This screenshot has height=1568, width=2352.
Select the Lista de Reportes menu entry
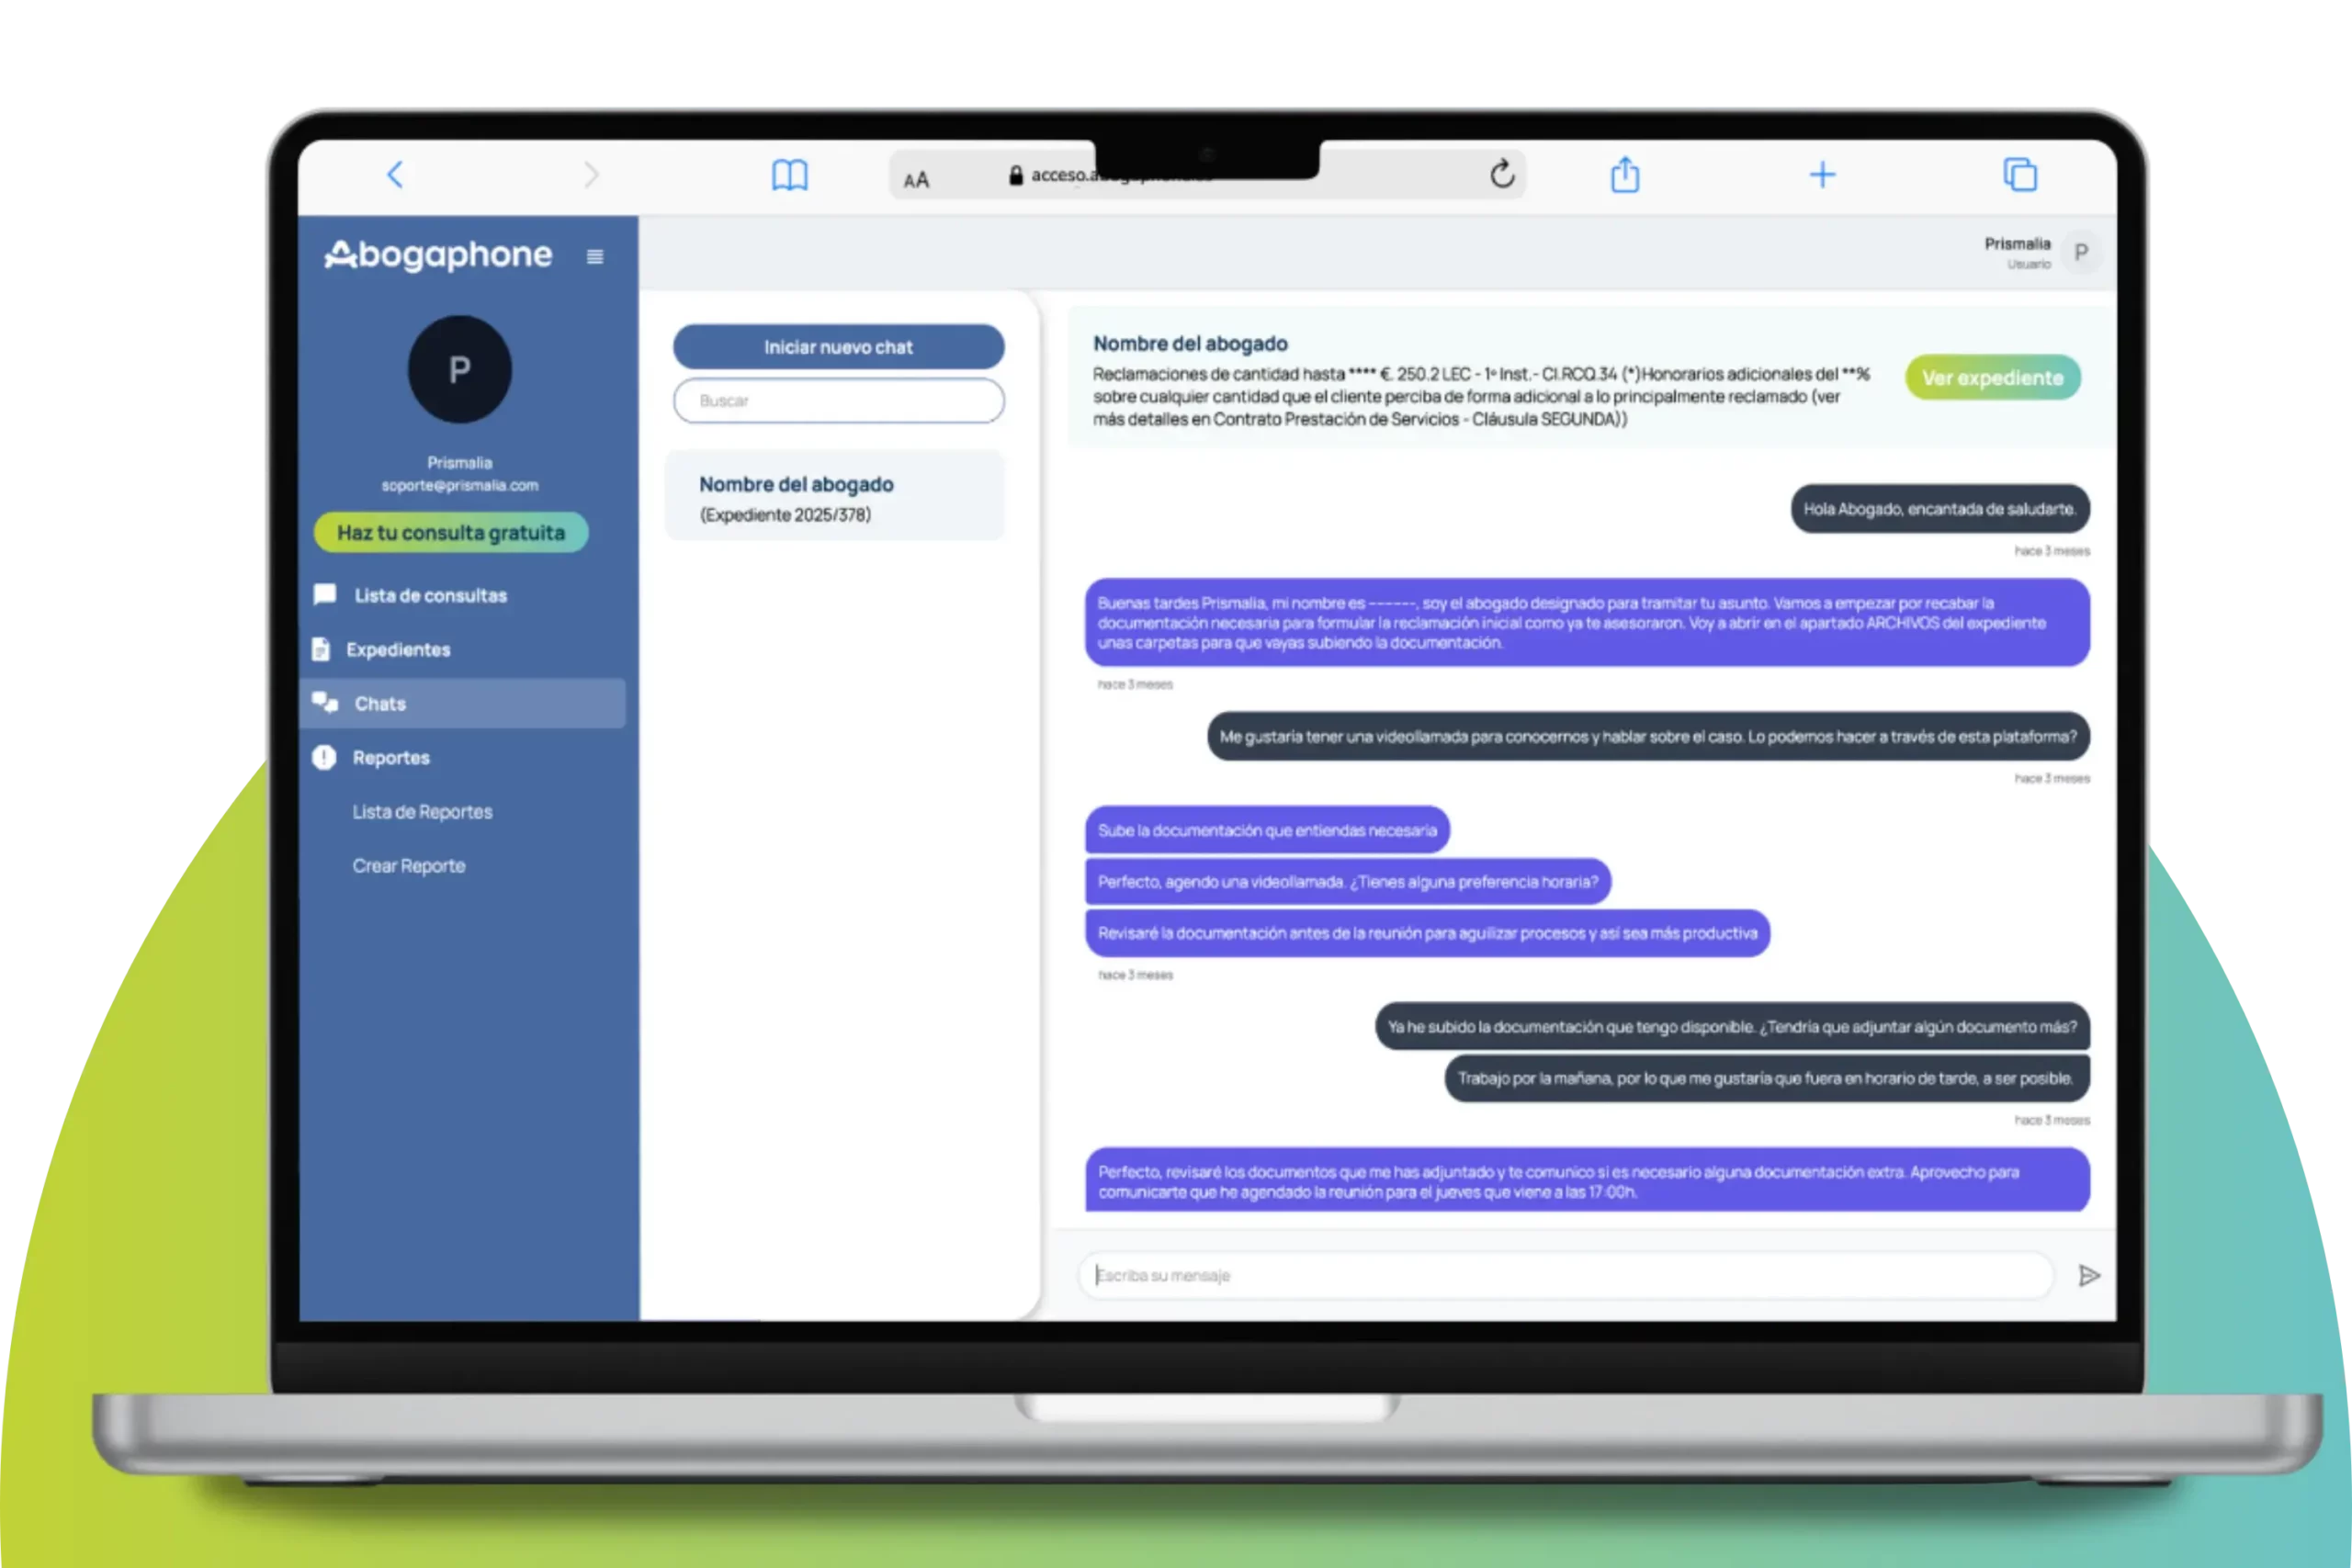(421, 811)
